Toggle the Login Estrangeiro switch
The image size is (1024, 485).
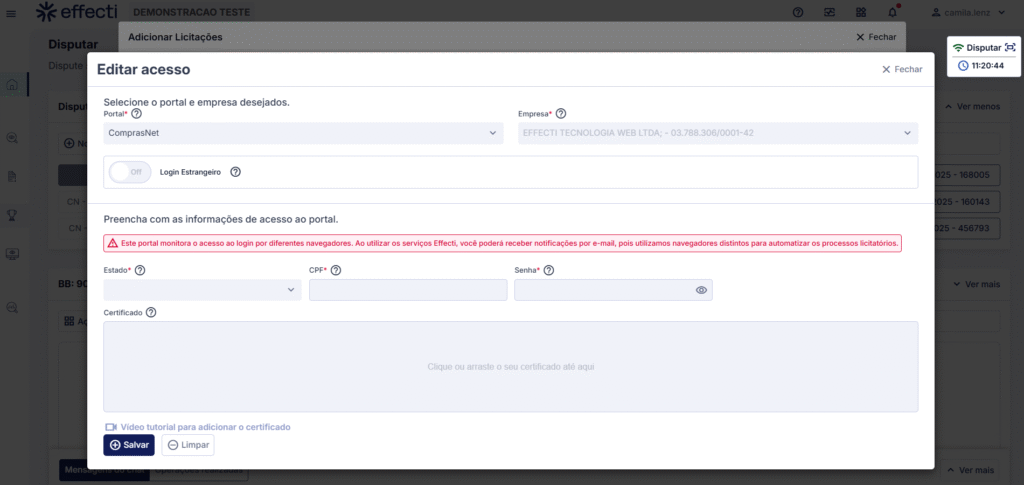130,172
